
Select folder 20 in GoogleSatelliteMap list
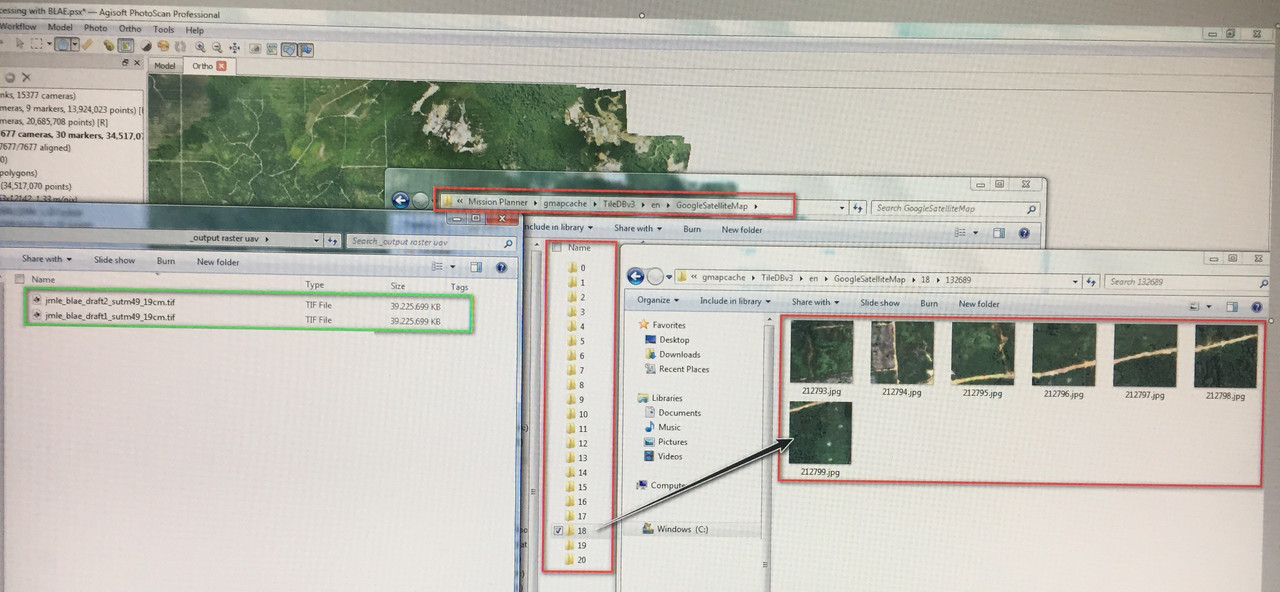tap(575, 560)
